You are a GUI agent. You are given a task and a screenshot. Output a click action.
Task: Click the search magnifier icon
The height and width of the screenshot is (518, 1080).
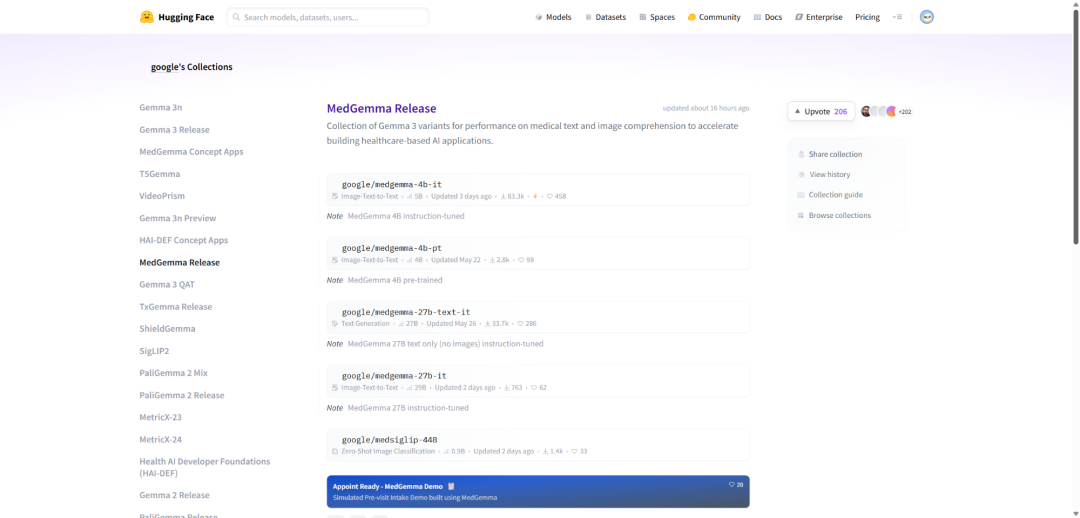pos(236,17)
